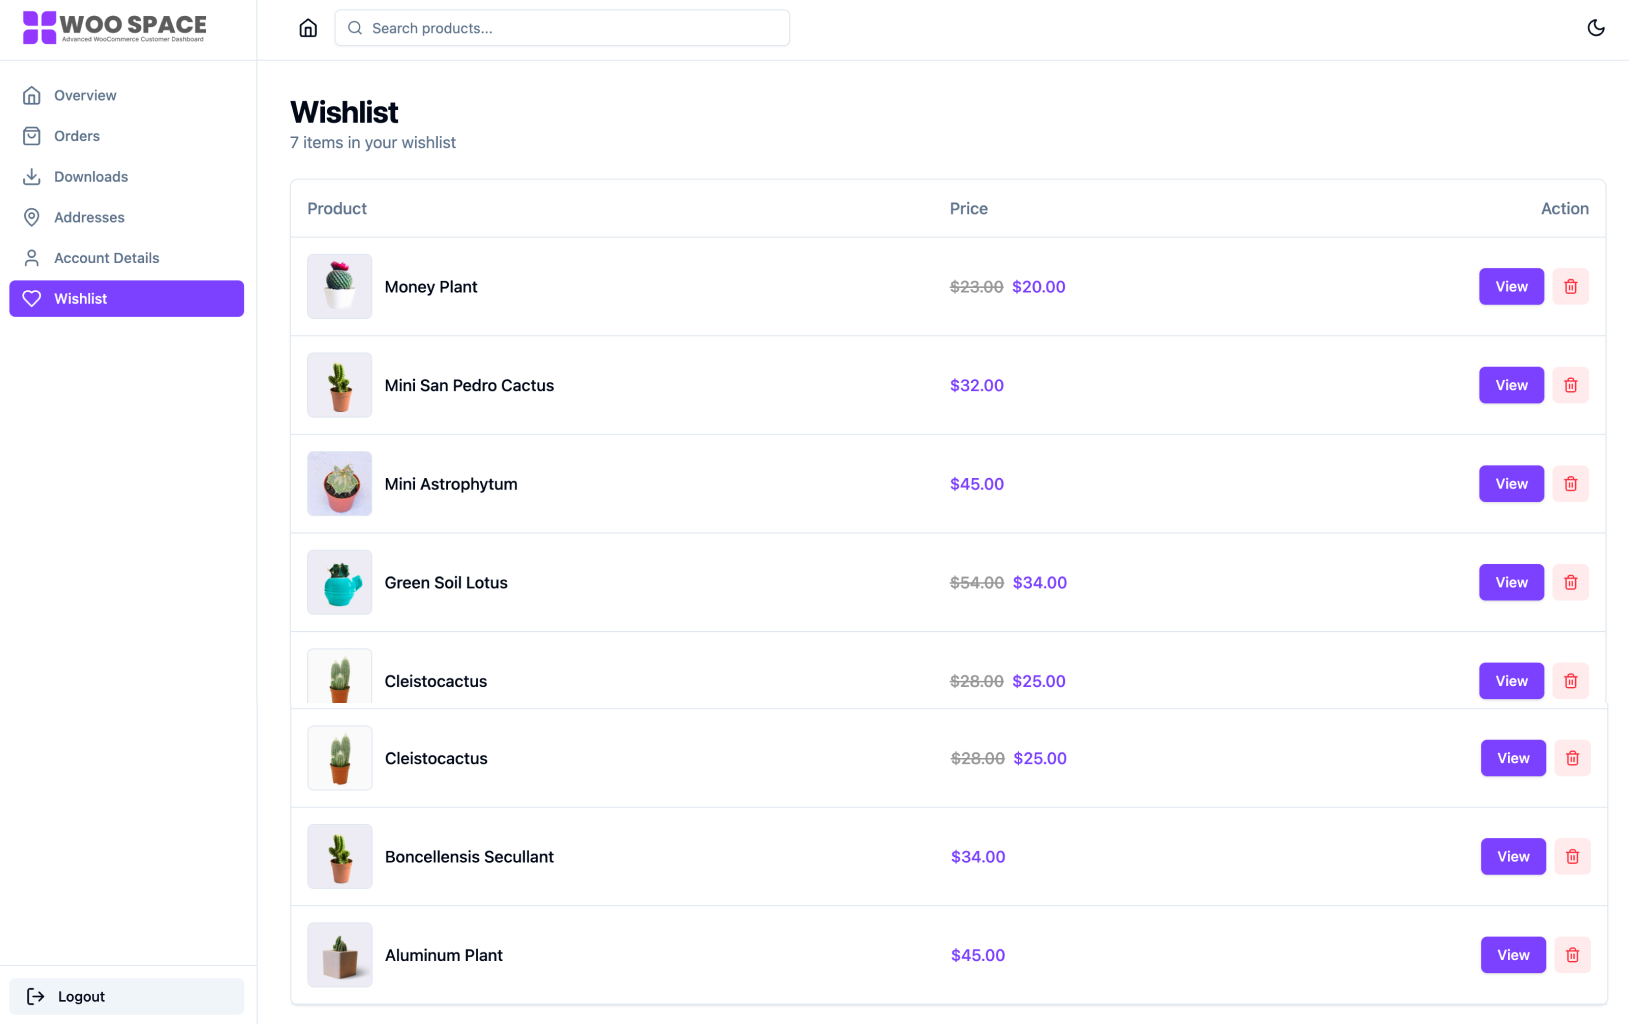View the Mini San Pedro Cactus product
This screenshot has width=1629, height=1024.
click(x=1511, y=385)
